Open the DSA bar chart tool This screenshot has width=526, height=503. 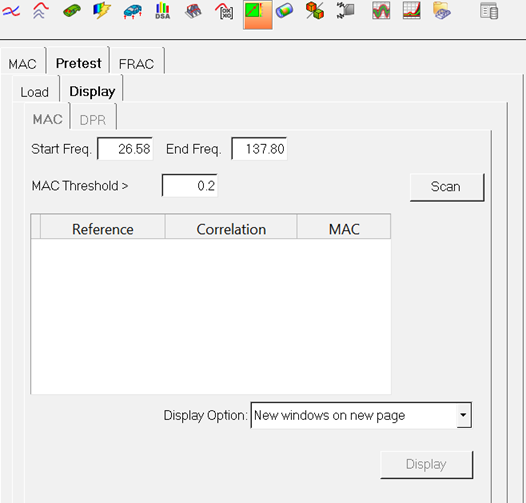[163, 11]
